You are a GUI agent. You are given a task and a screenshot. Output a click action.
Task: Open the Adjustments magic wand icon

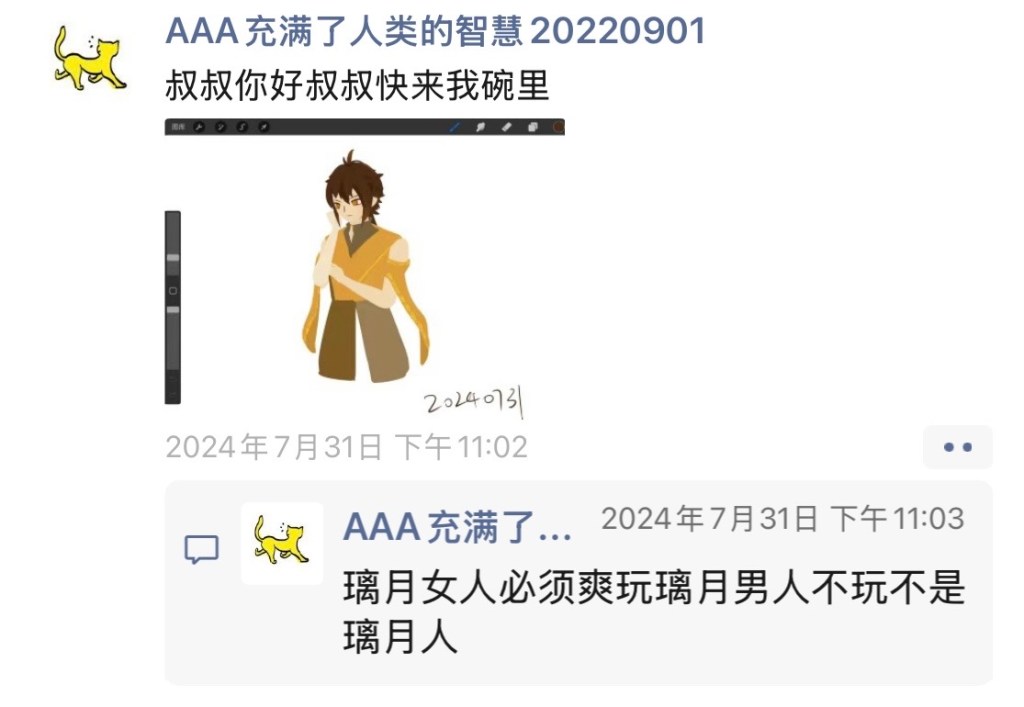pos(221,127)
